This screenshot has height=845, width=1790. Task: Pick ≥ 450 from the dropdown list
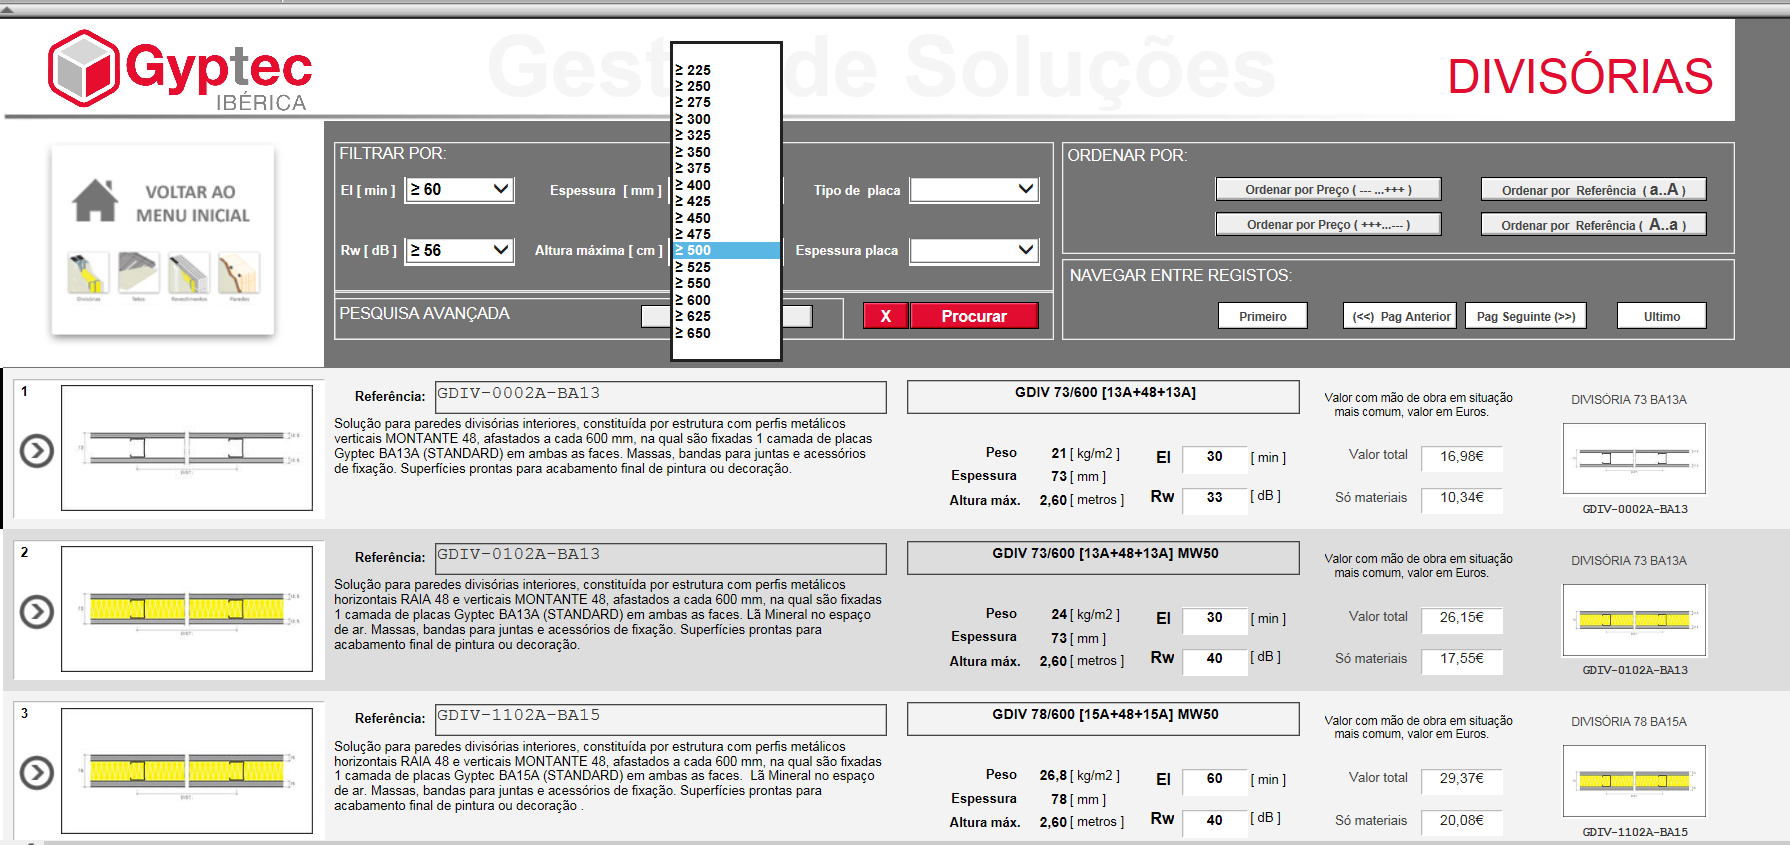click(x=726, y=218)
